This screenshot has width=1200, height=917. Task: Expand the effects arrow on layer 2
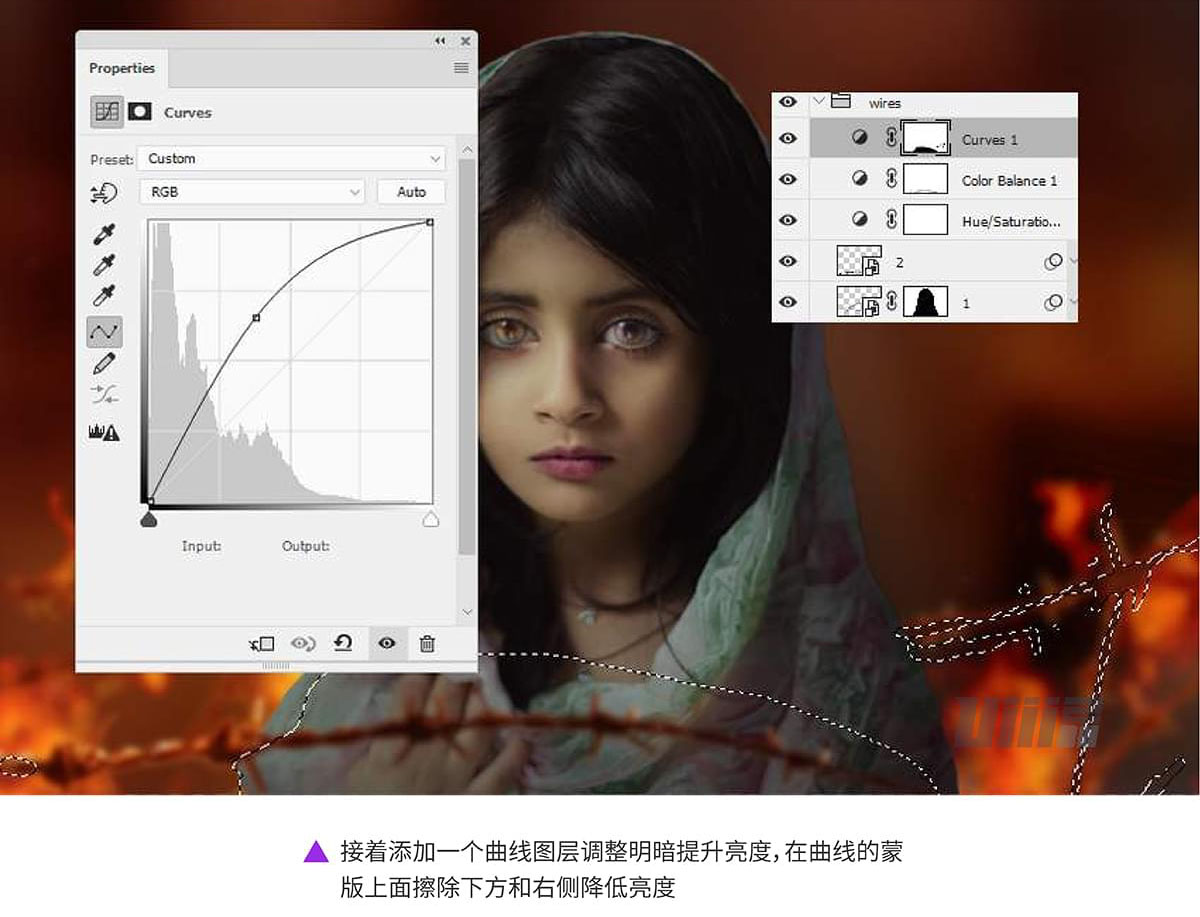tap(1073, 261)
